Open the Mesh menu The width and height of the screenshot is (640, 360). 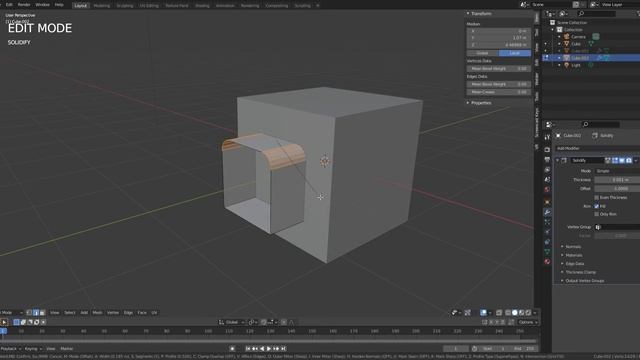tap(97, 313)
